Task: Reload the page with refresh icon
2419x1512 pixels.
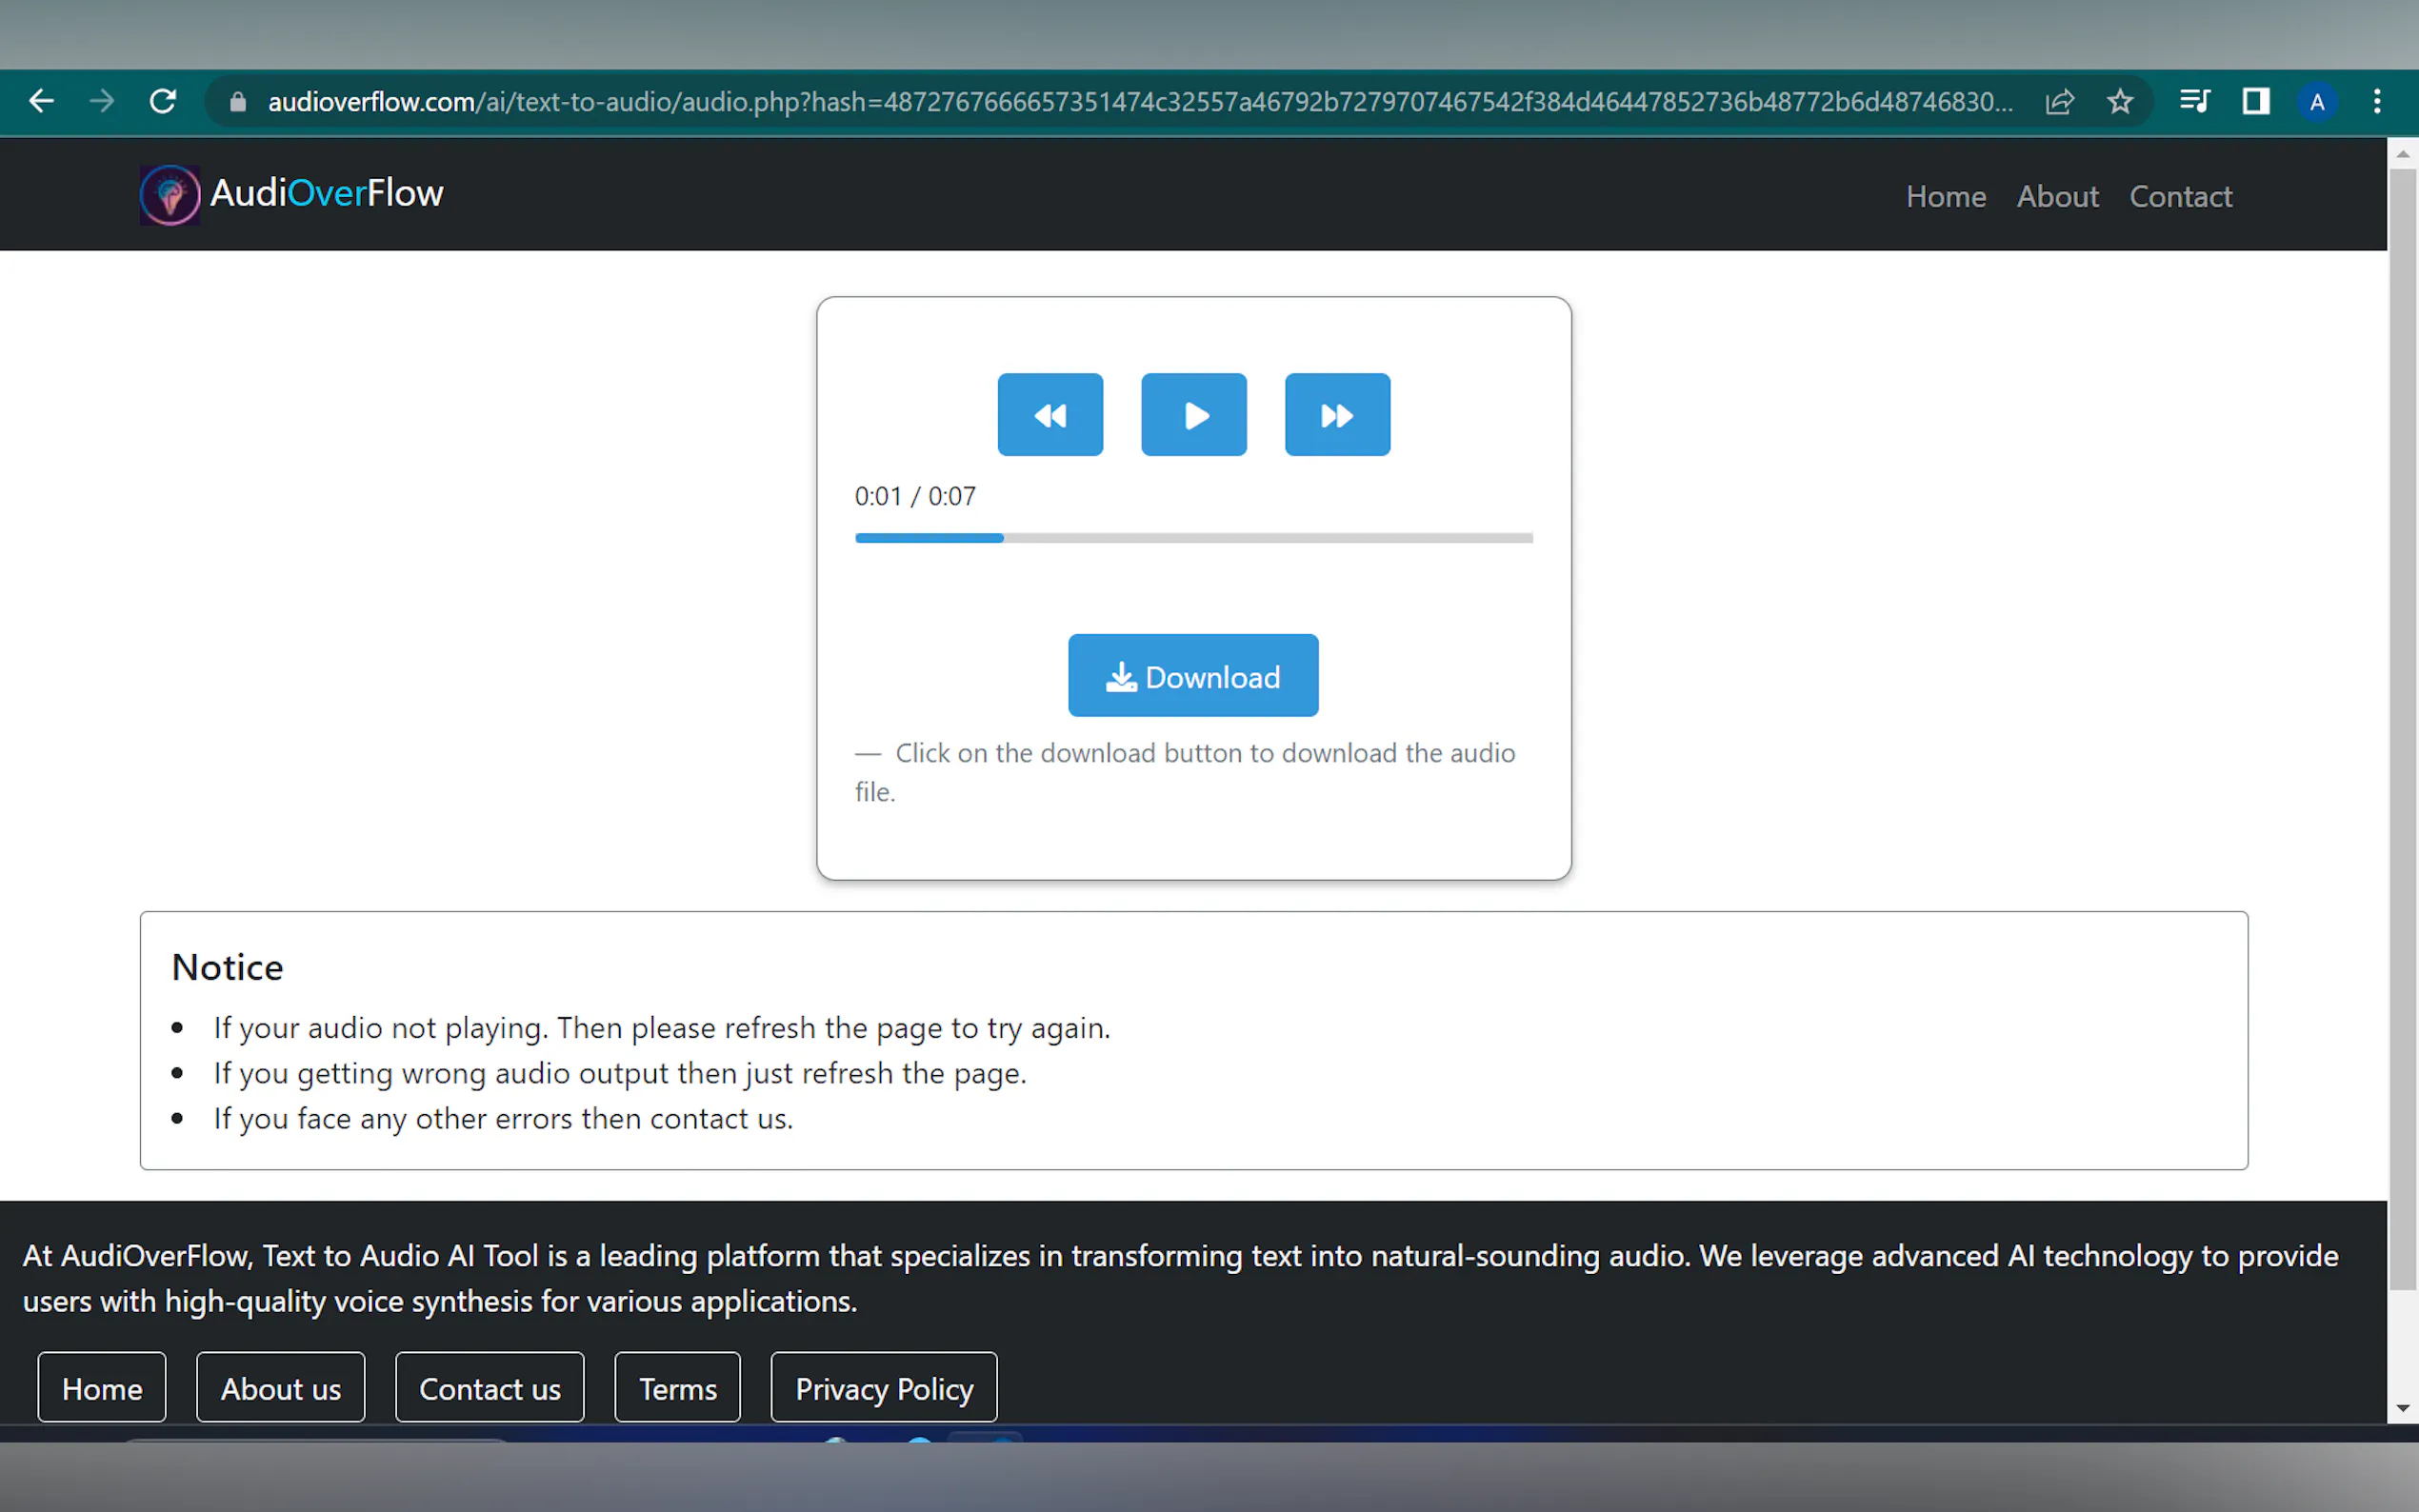Action: pos(163,101)
